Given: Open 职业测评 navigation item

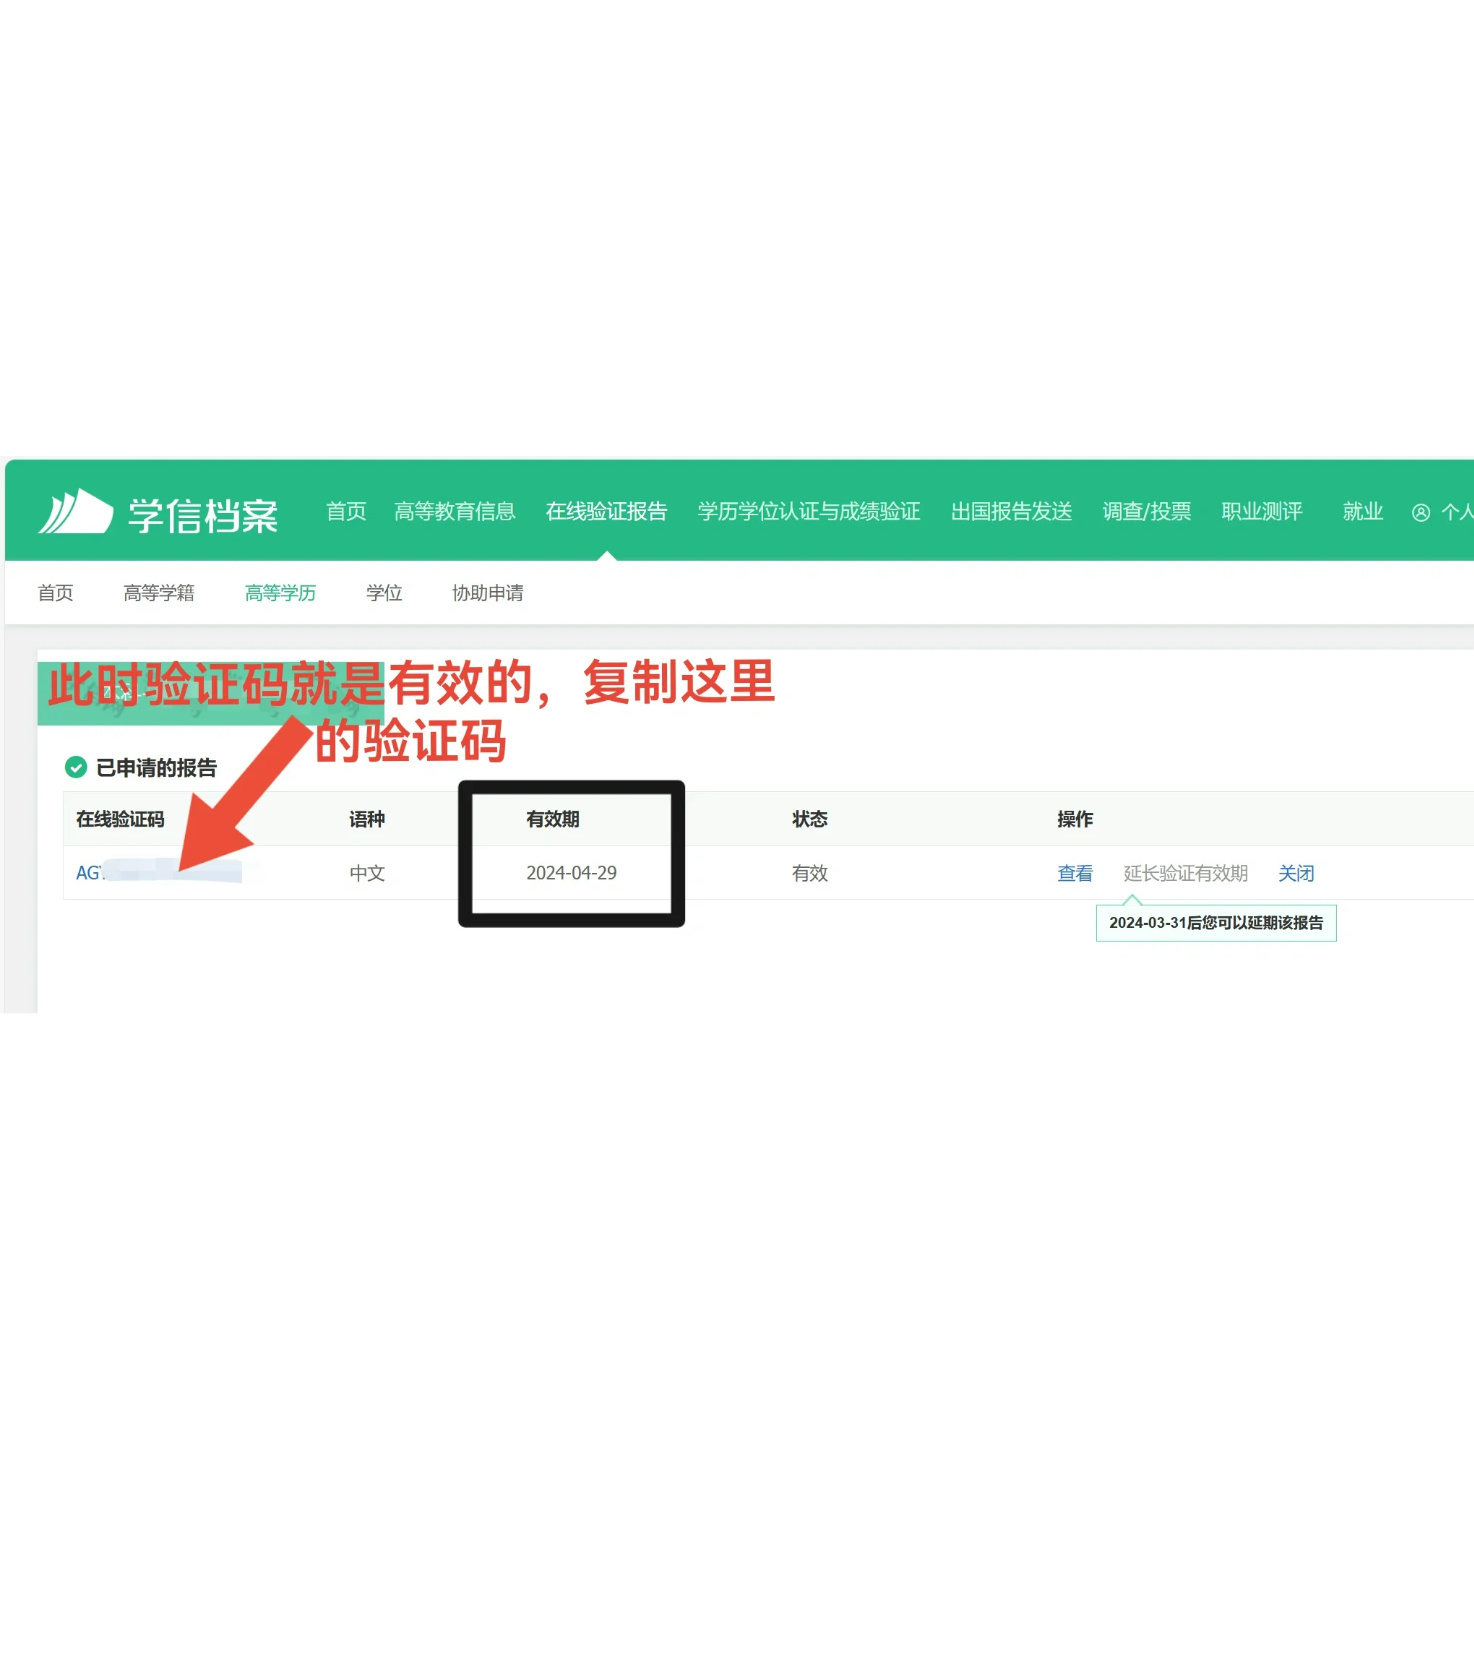Looking at the screenshot, I should click(1261, 512).
